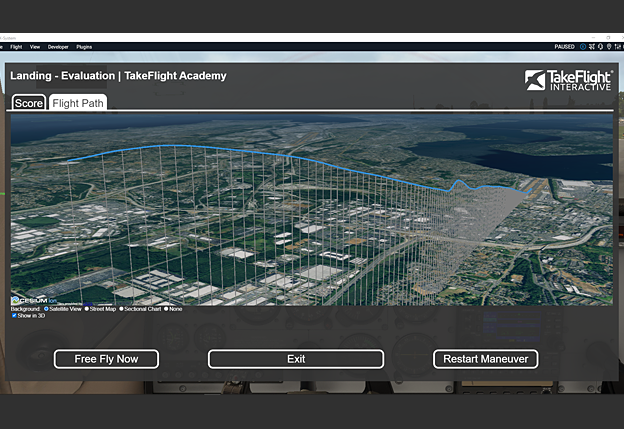Open the Developer menu
Screen dimensions: 624x429
(x=58, y=47)
